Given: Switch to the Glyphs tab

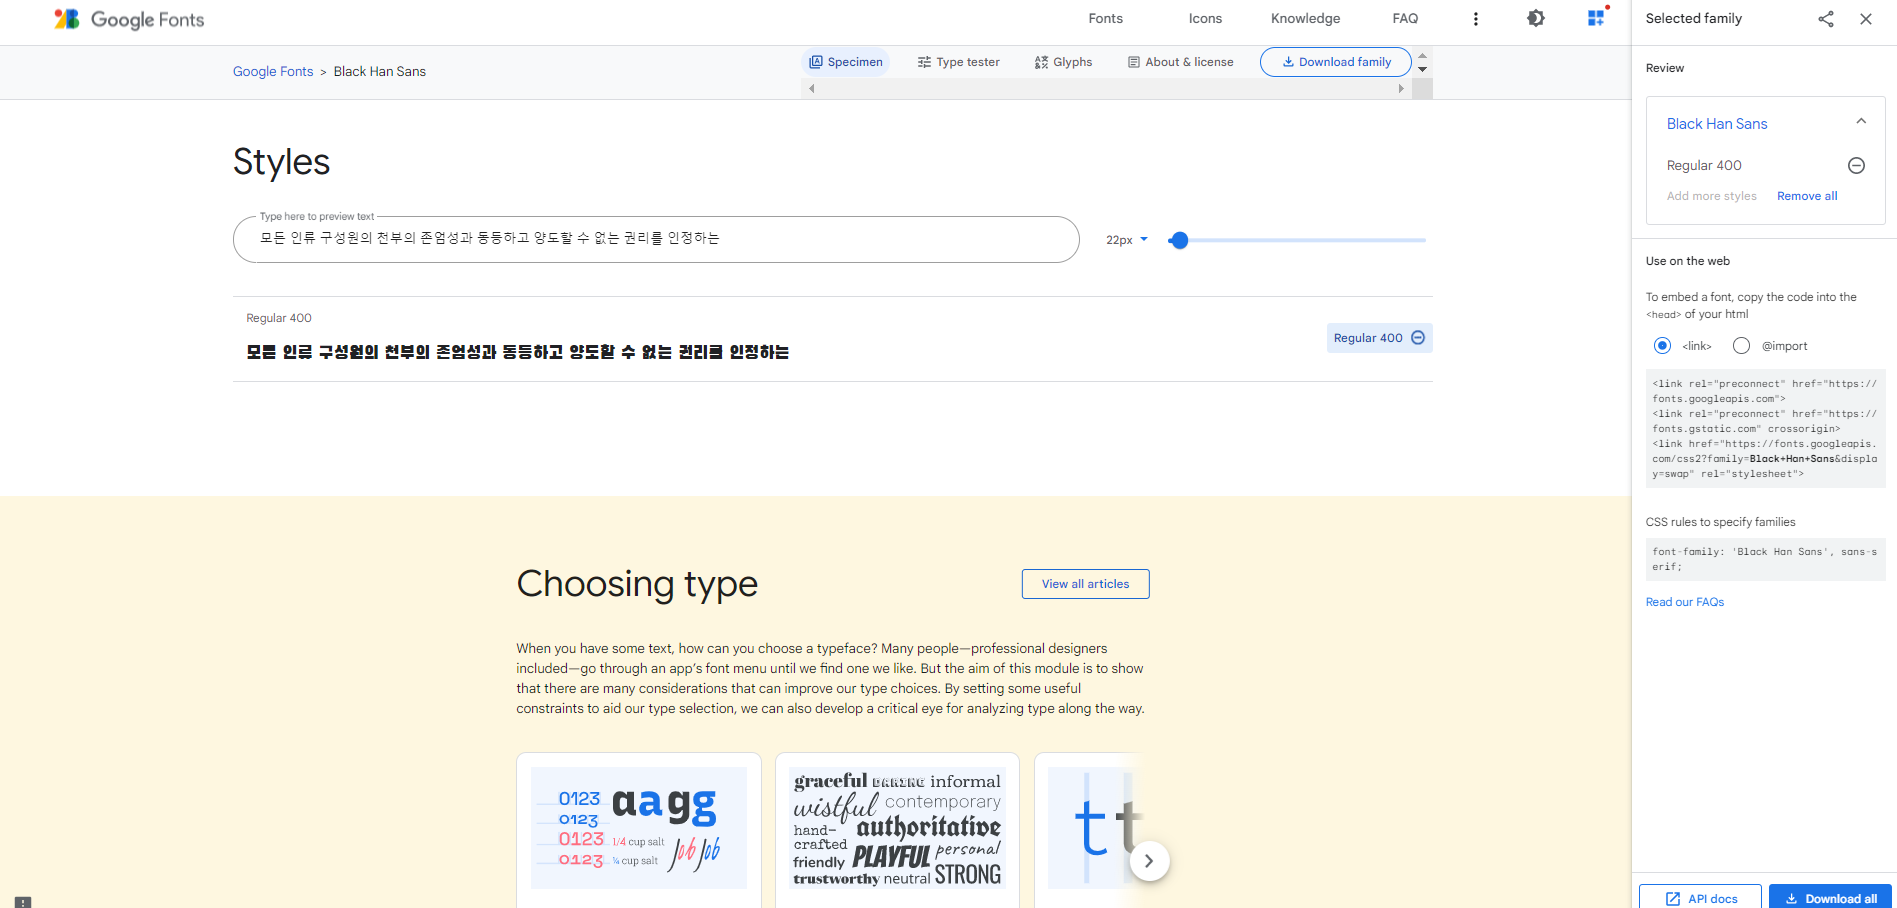Looking at the screenshot, I should coord(1063,62).
